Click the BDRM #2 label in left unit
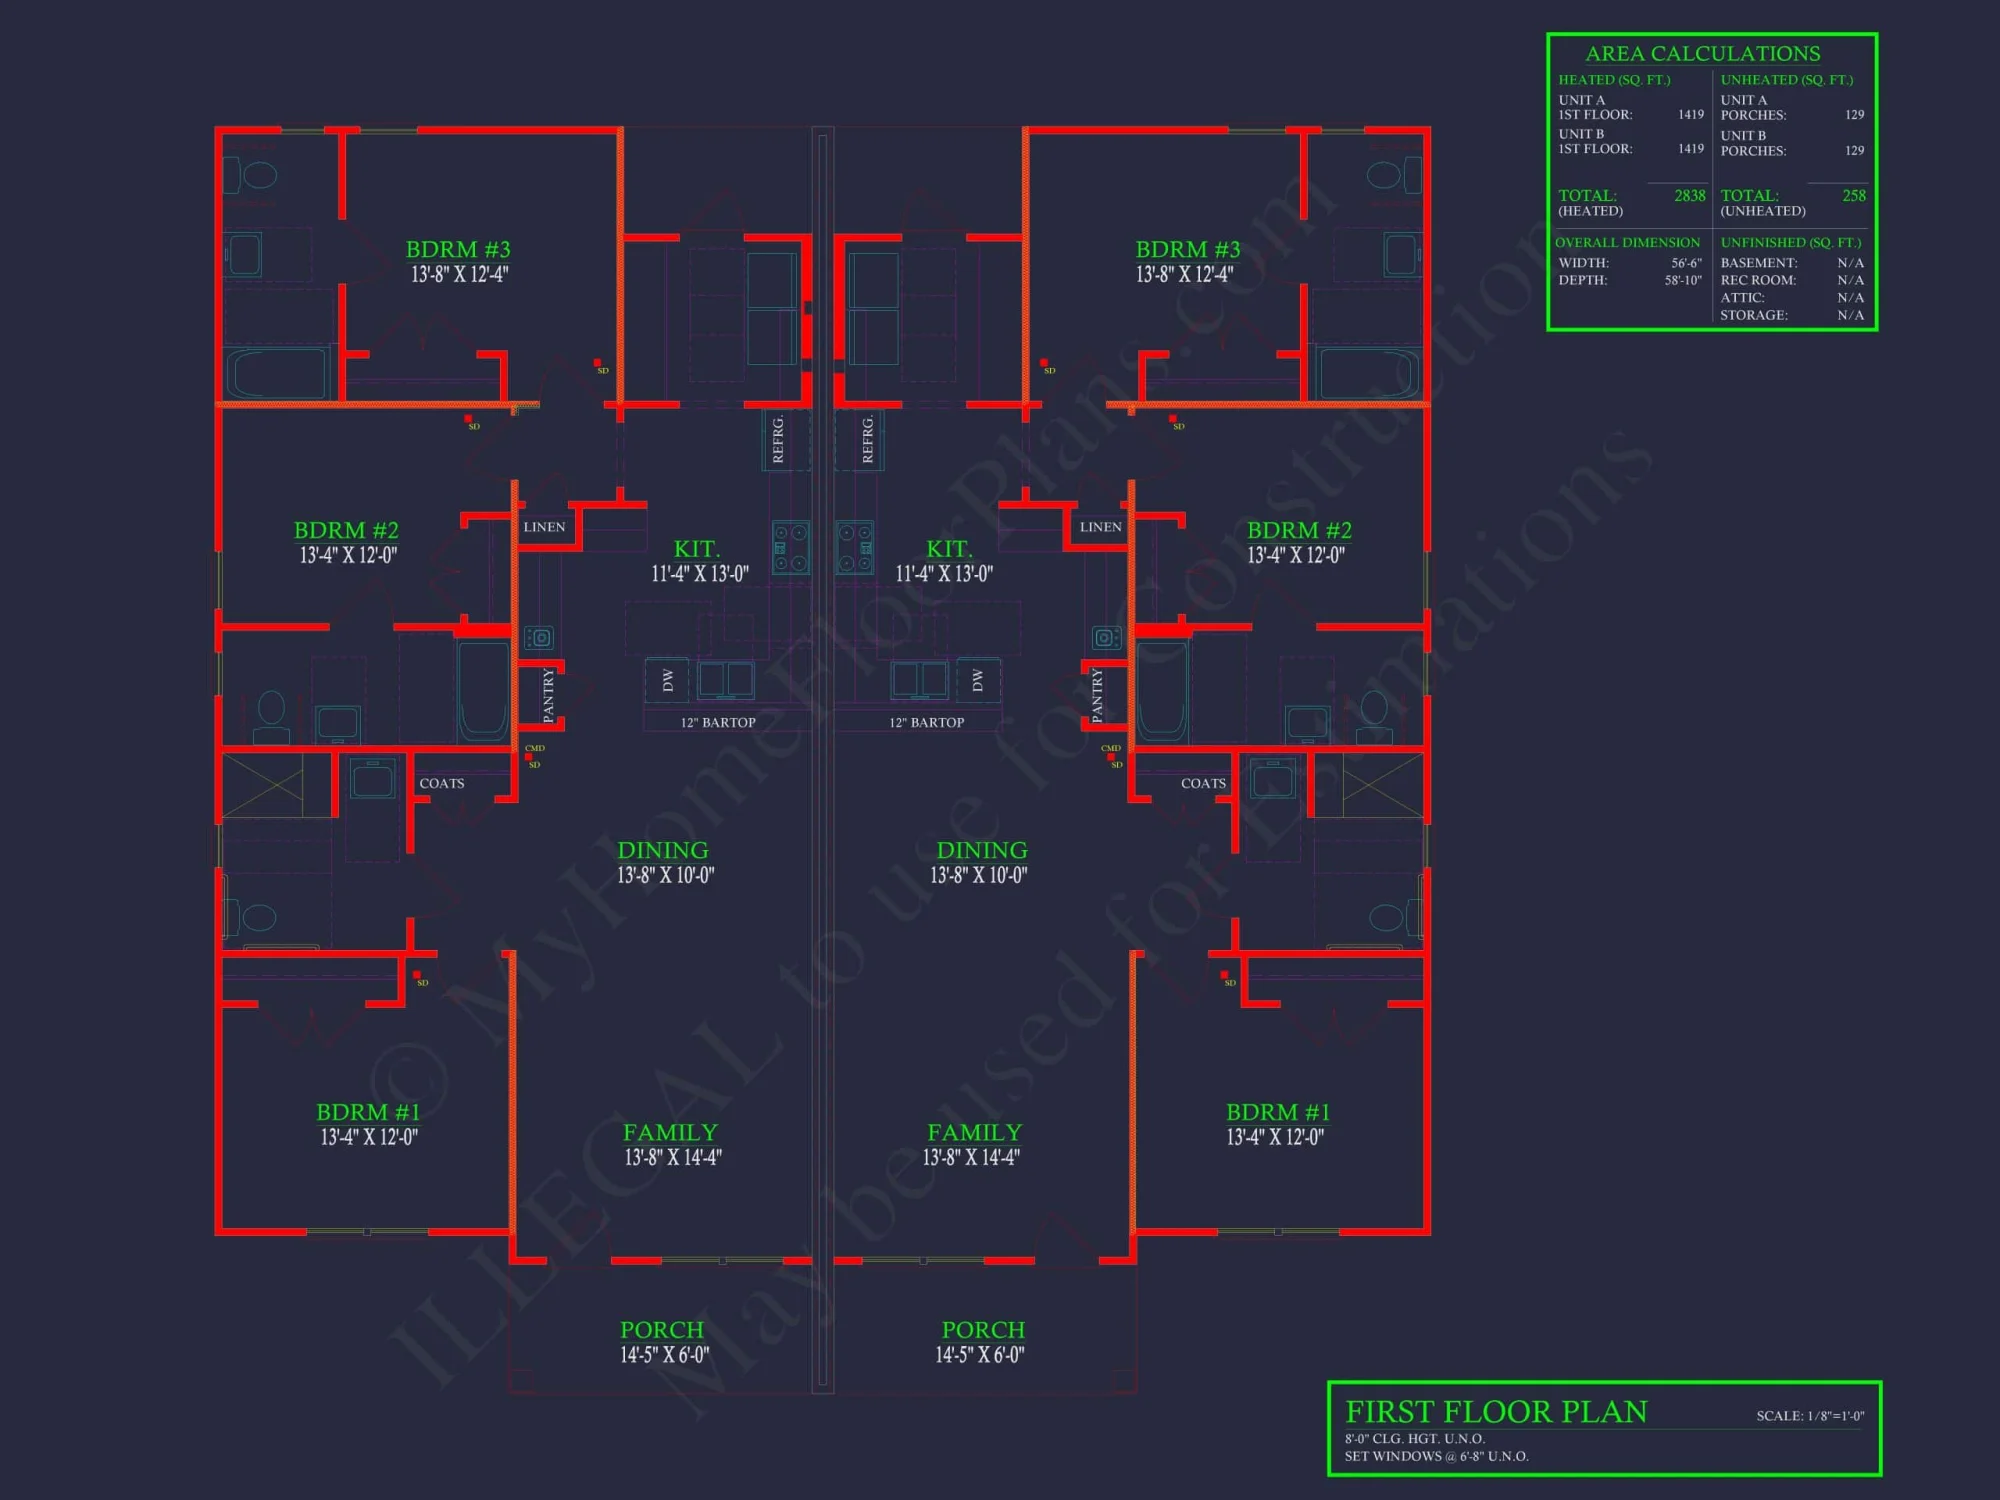The height and width of the screenshot is (1500, 2000). point(345,530)
